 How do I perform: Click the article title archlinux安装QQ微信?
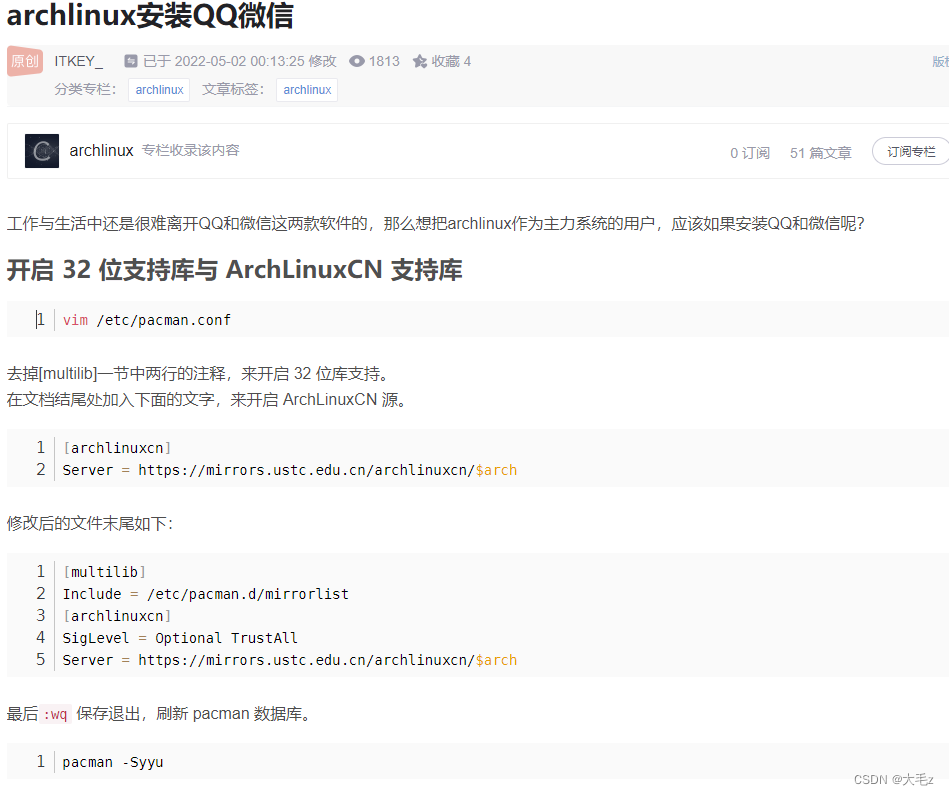coord(150,15)
